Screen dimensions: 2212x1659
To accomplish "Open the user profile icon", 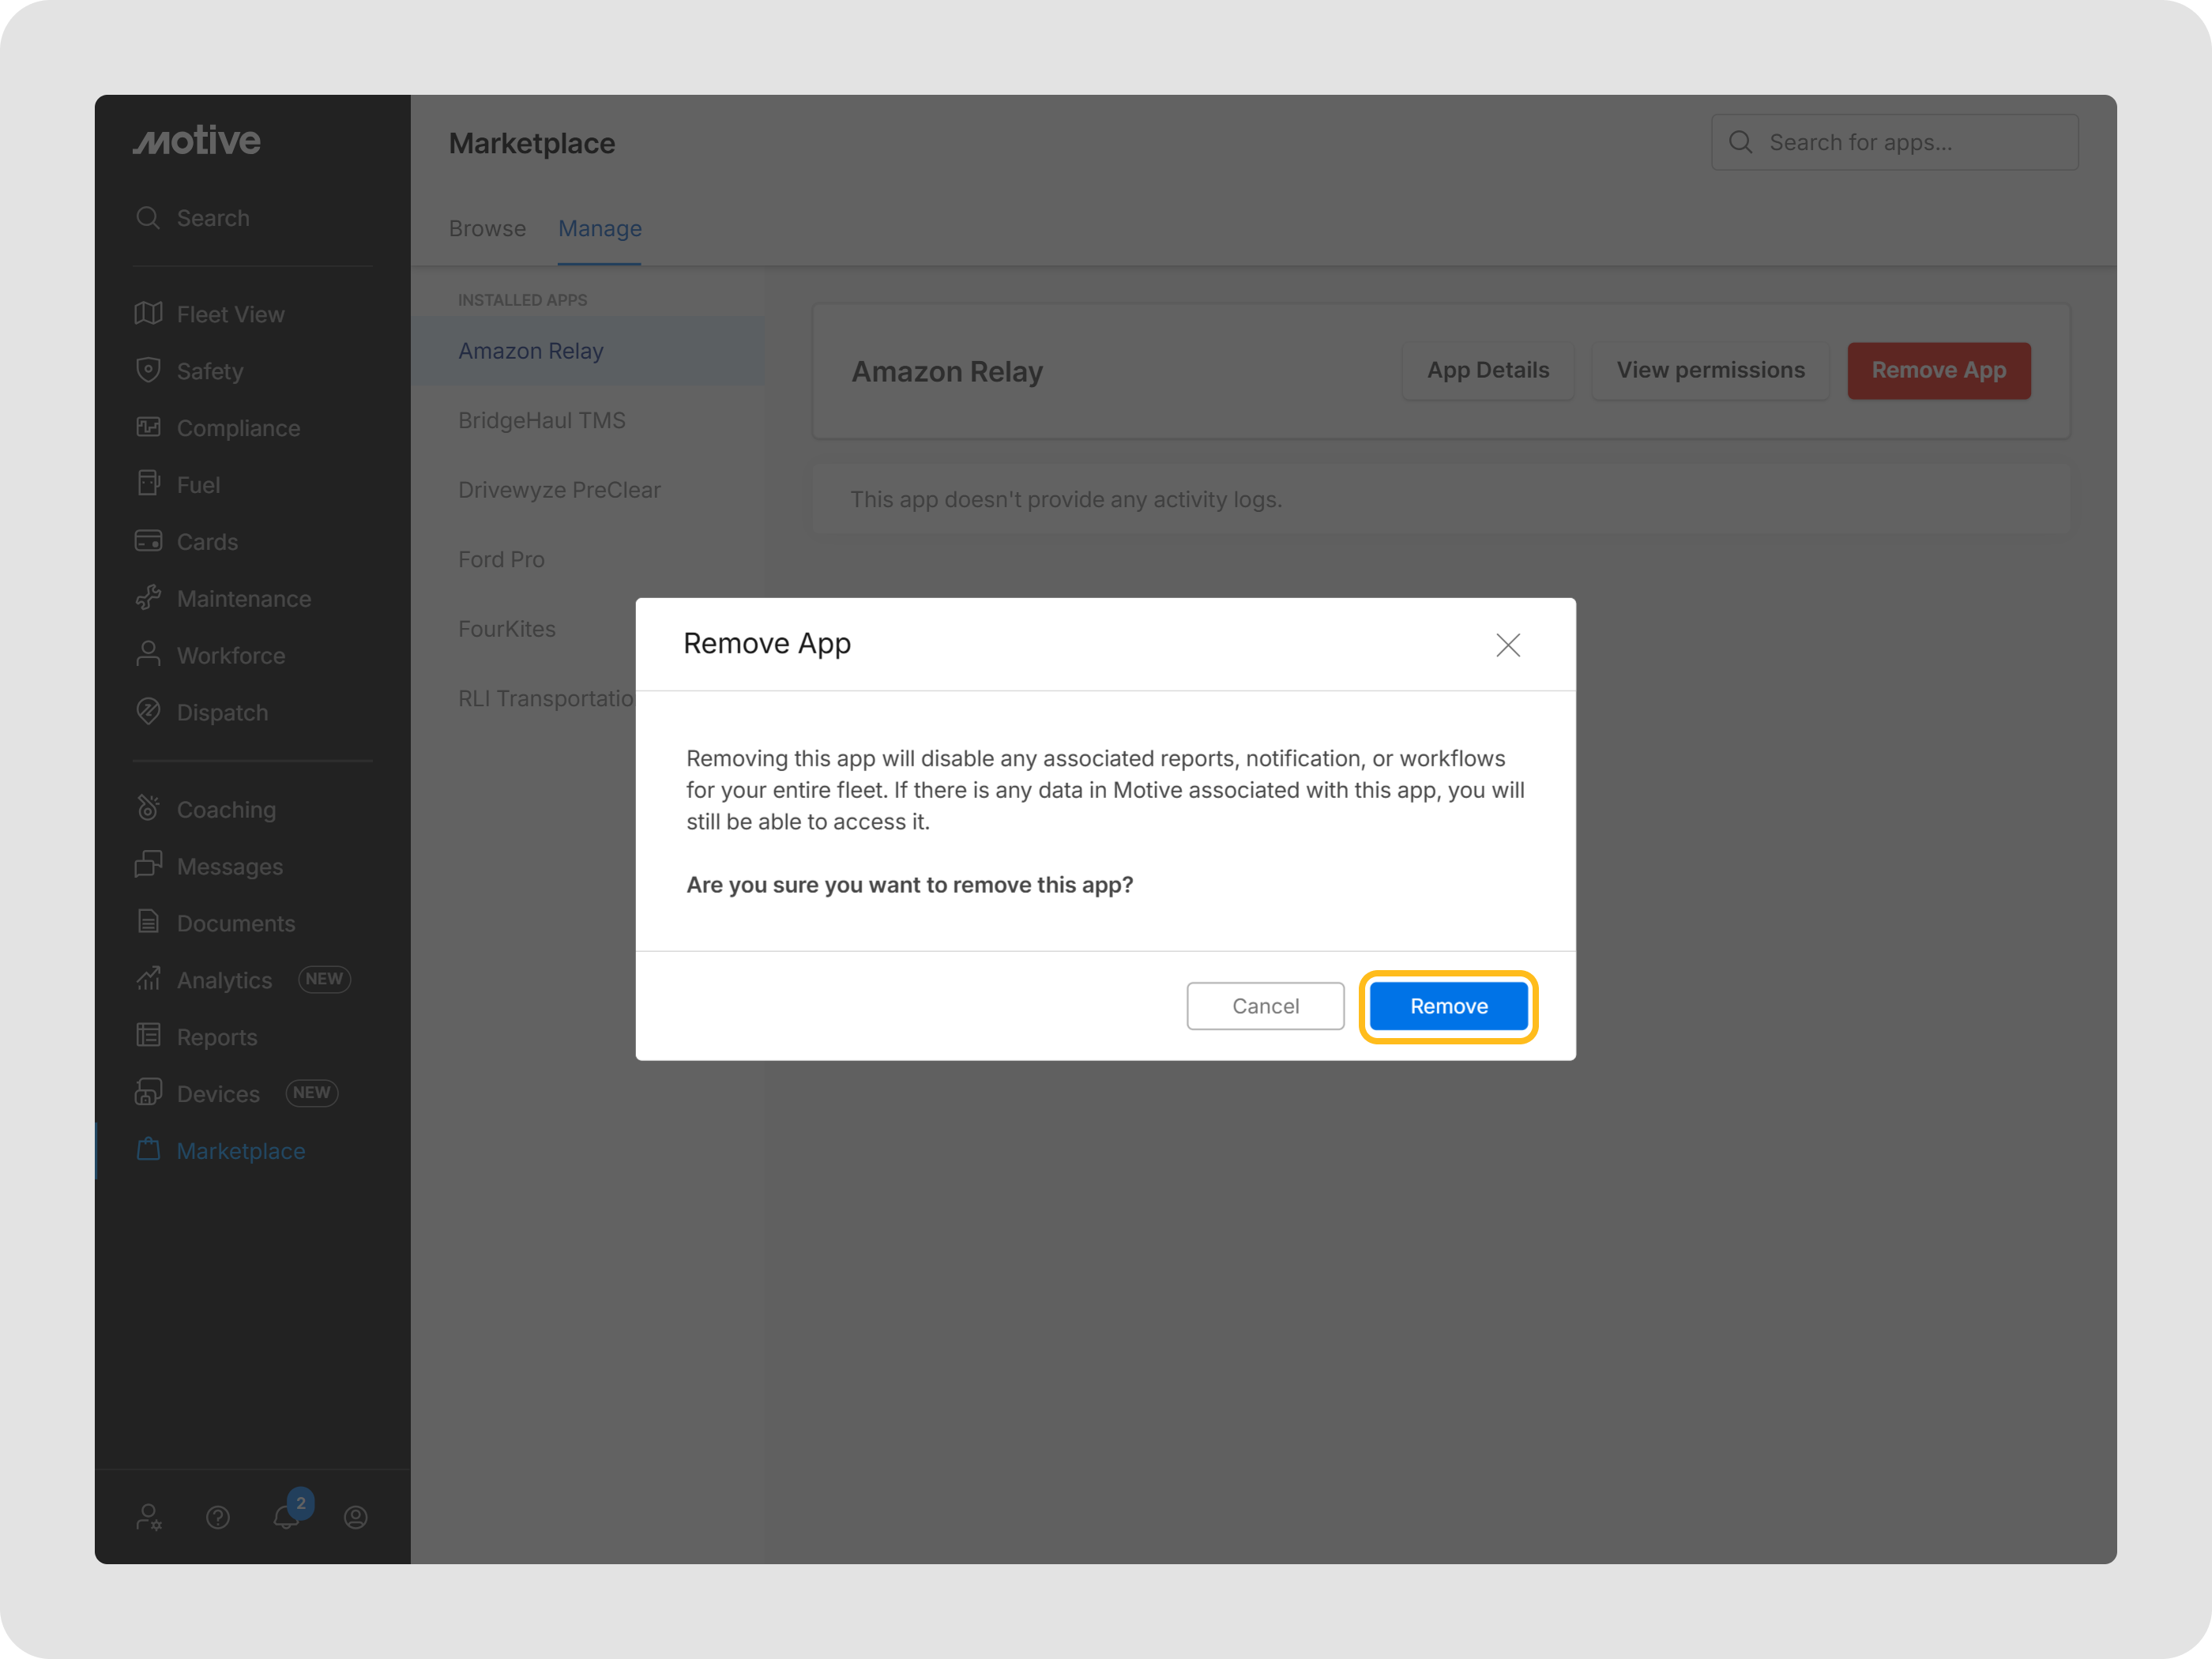I will 355,1517.
